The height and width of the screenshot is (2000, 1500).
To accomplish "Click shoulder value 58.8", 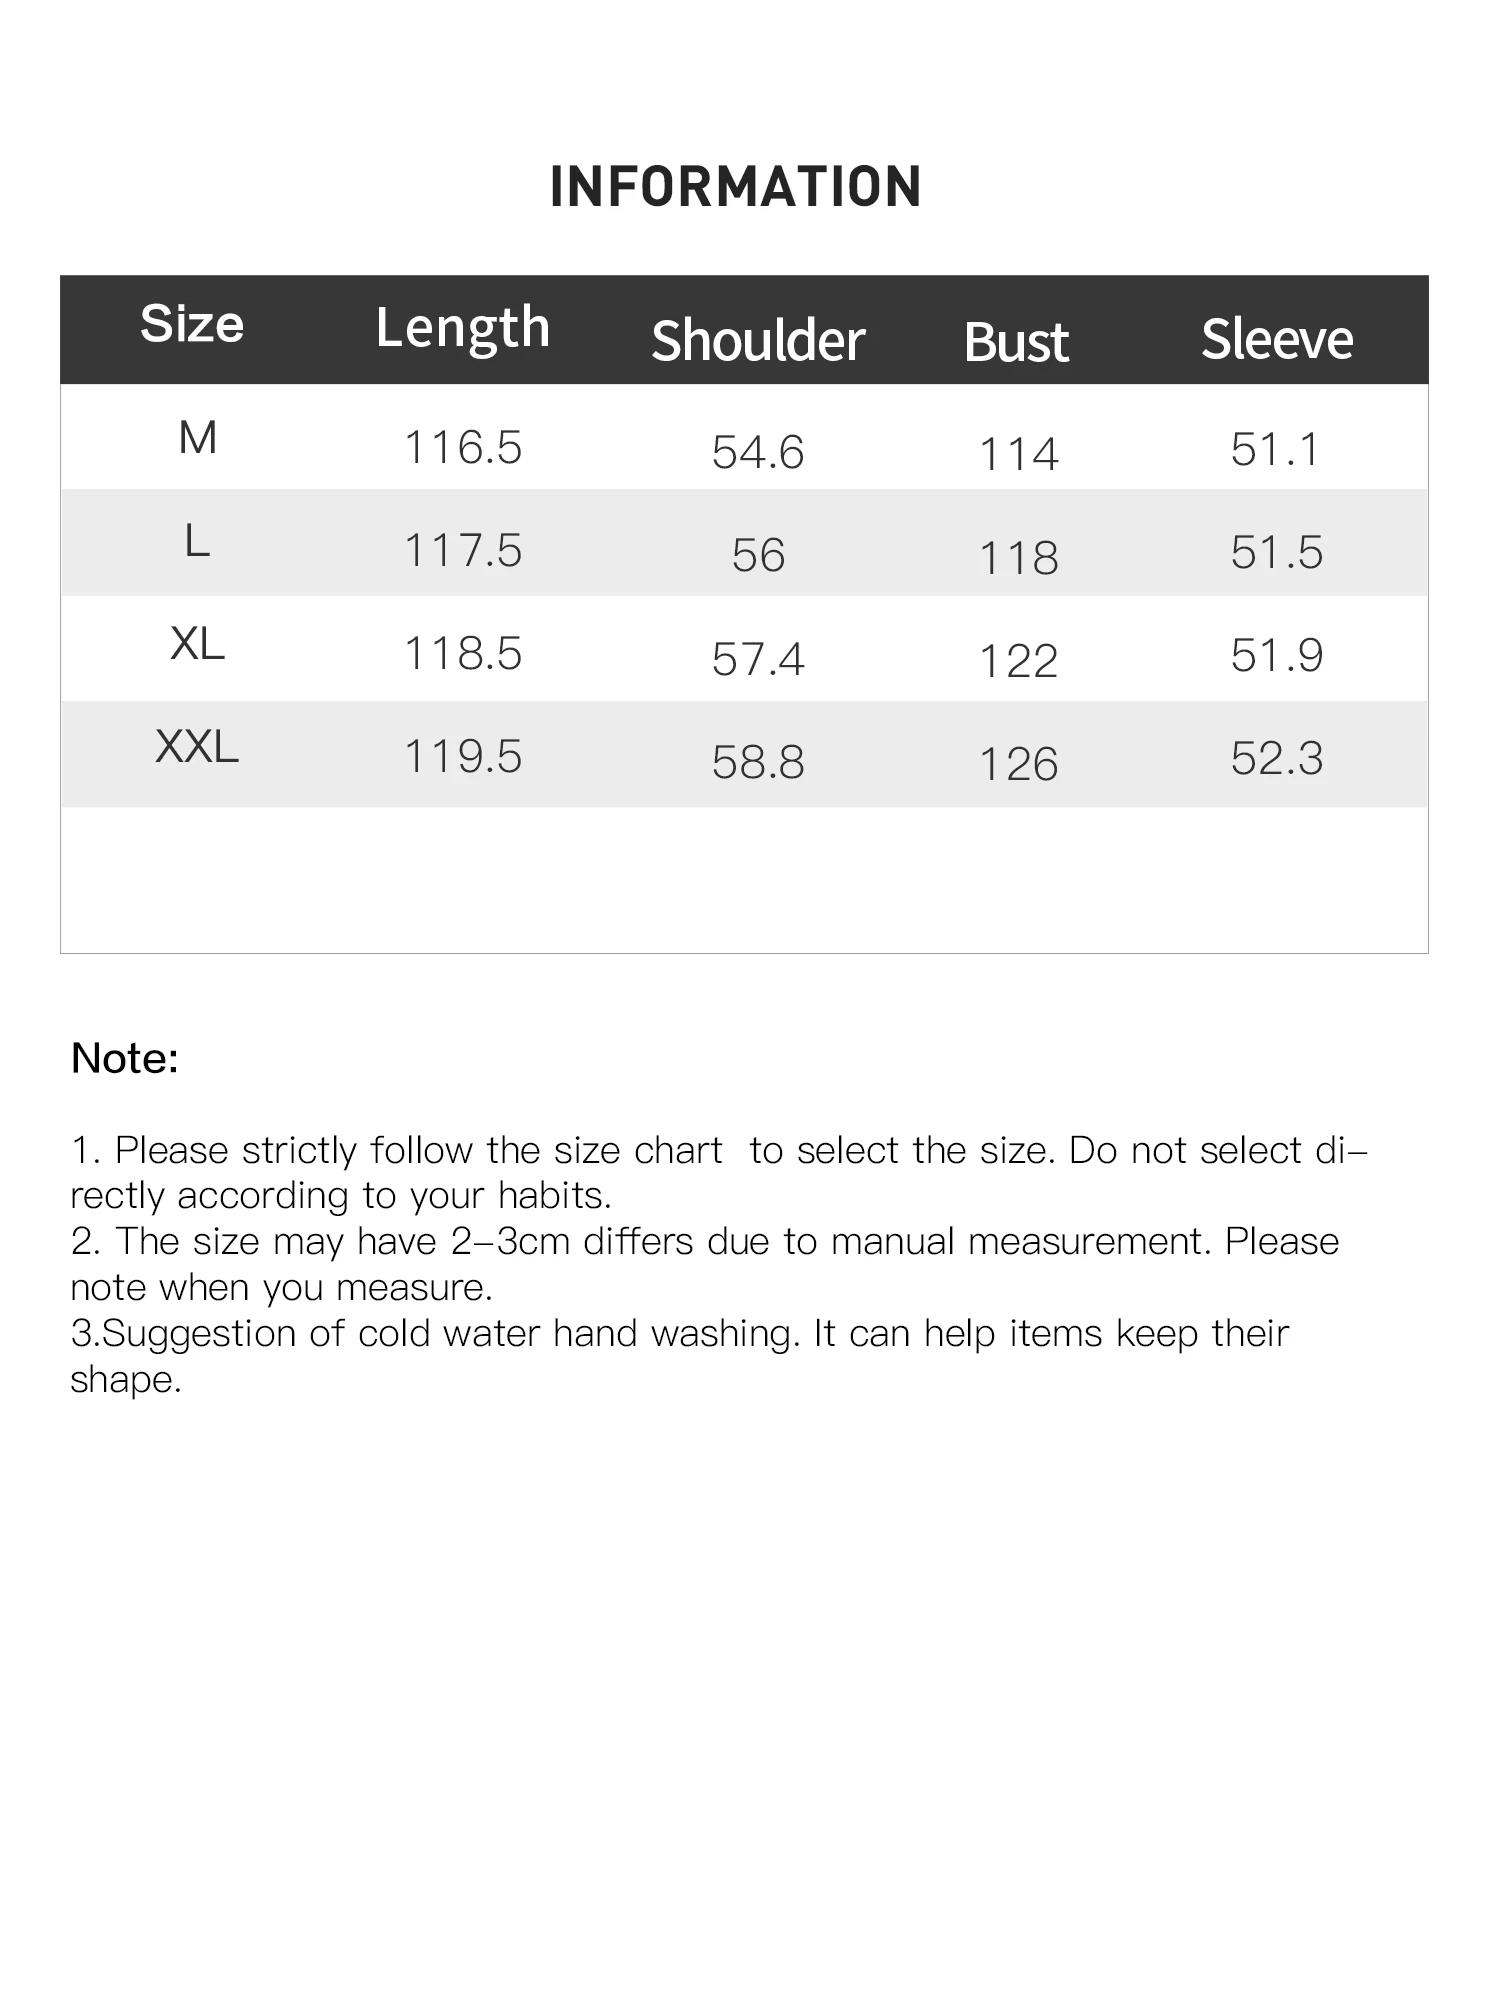I will pyautogui.click(x=757, y=762).
